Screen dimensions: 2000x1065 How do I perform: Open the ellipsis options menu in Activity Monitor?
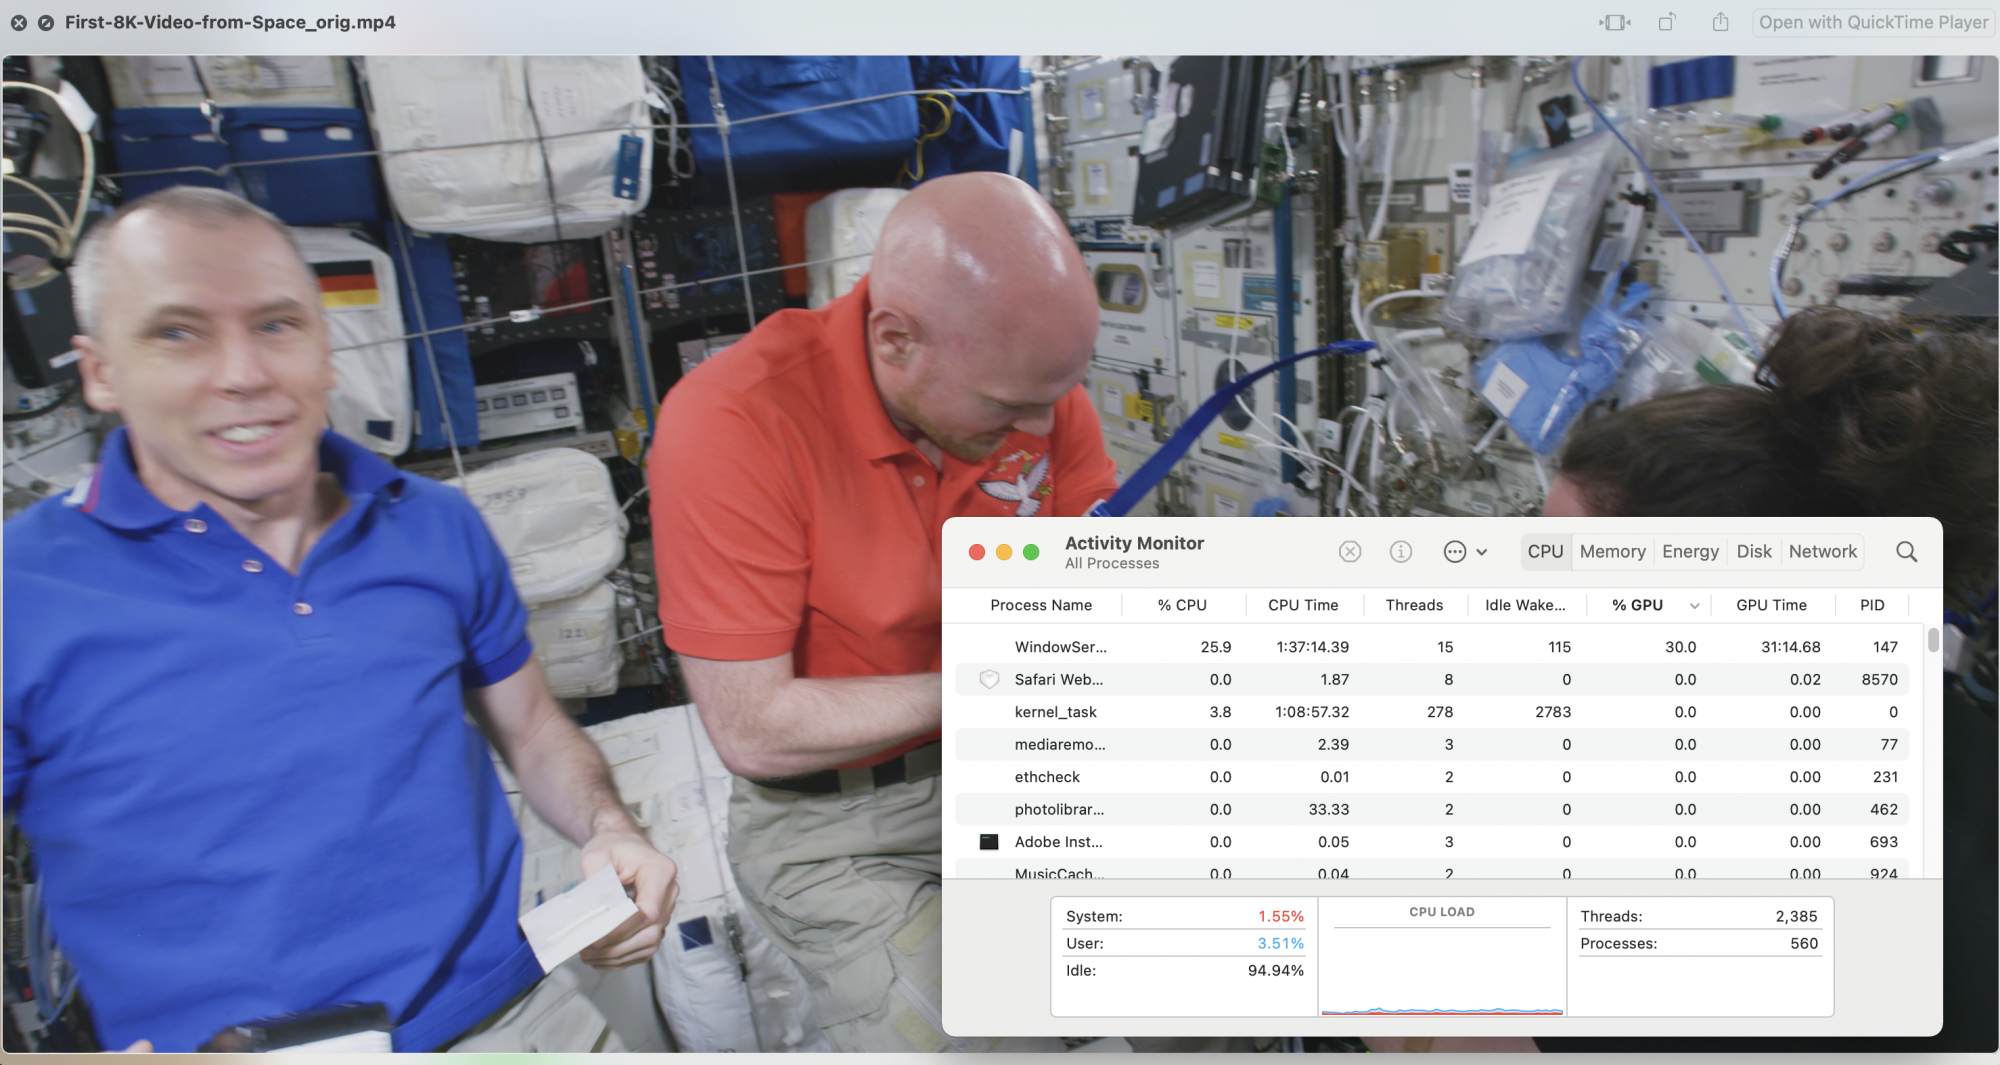1465,552
